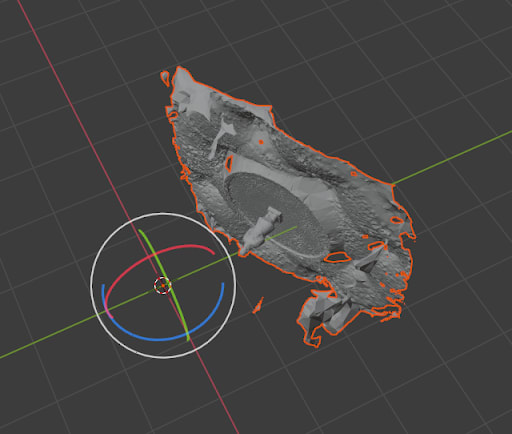The height and width of the screenshot is (434, 512).
Task: Click the 3D cursor at the gizmo center
Action: pos(163,285)
